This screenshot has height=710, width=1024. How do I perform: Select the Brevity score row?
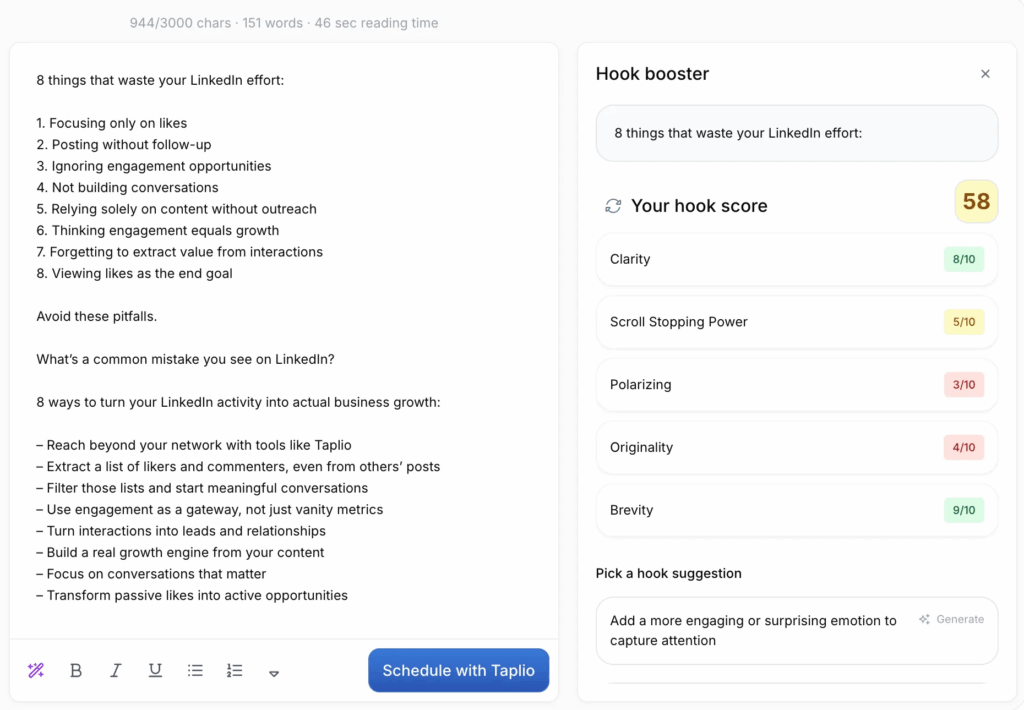[796, 510]
